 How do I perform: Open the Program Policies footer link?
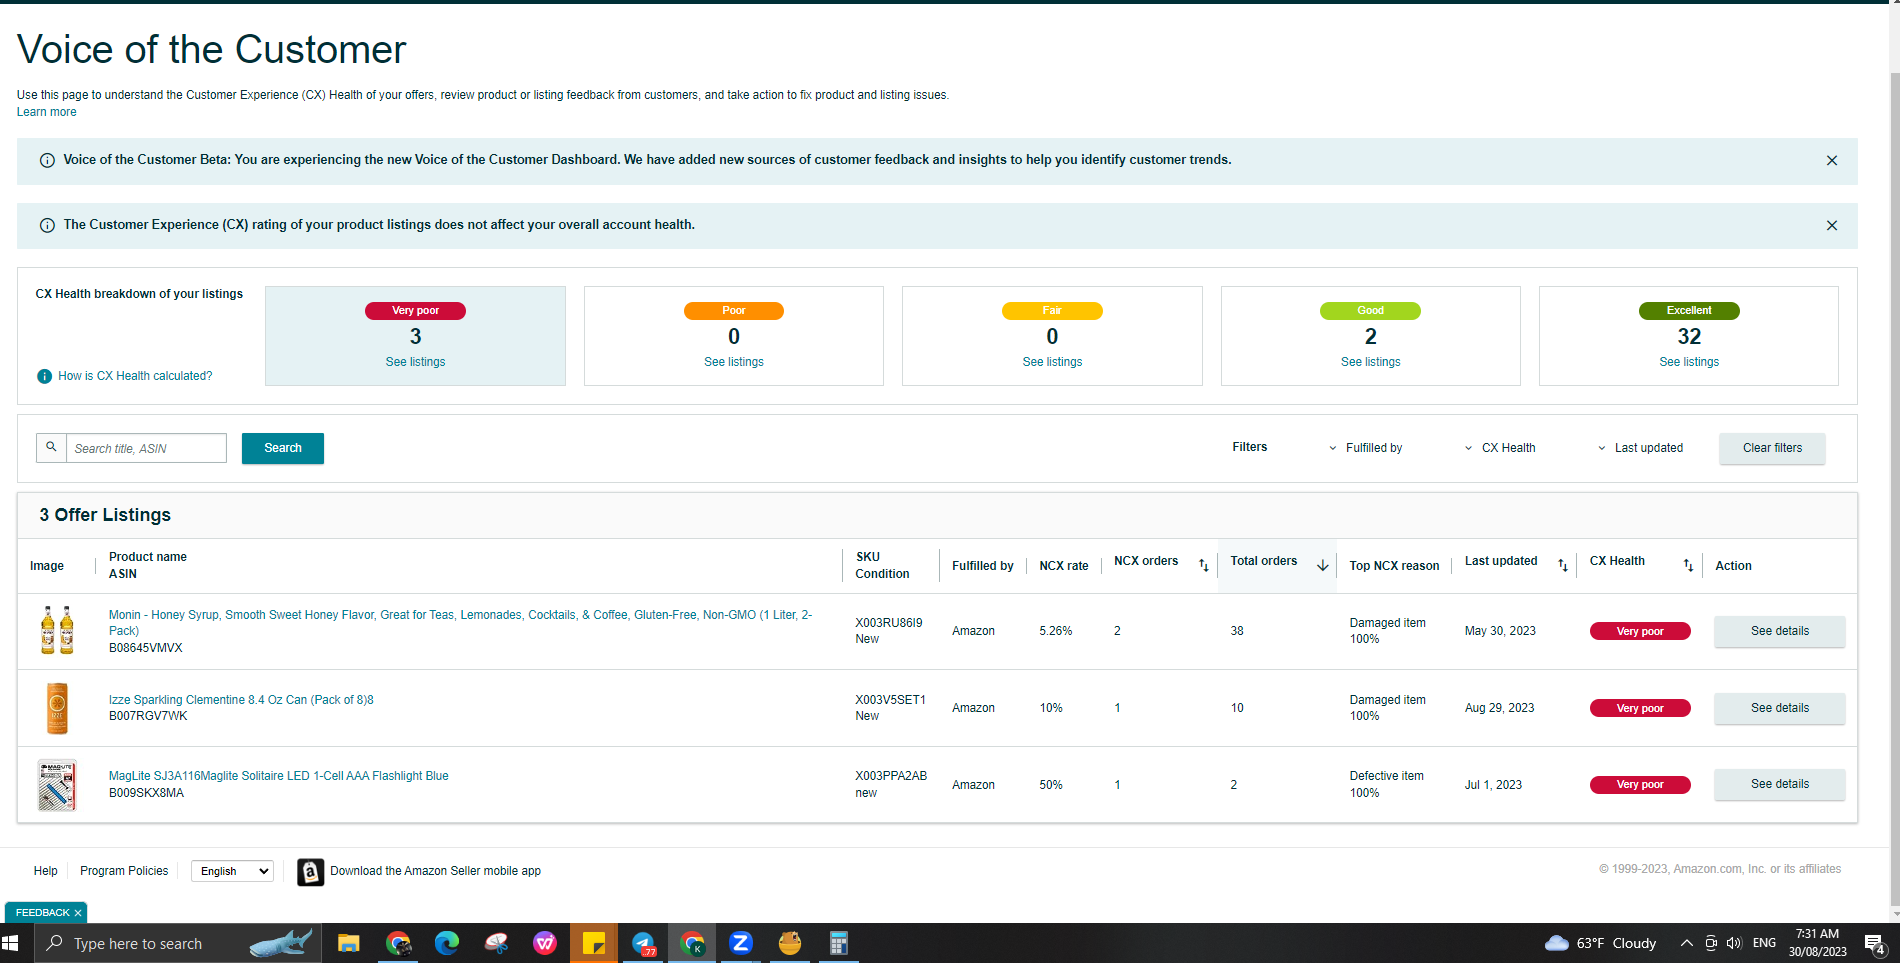pyautogui.click(x=124, y=871)
